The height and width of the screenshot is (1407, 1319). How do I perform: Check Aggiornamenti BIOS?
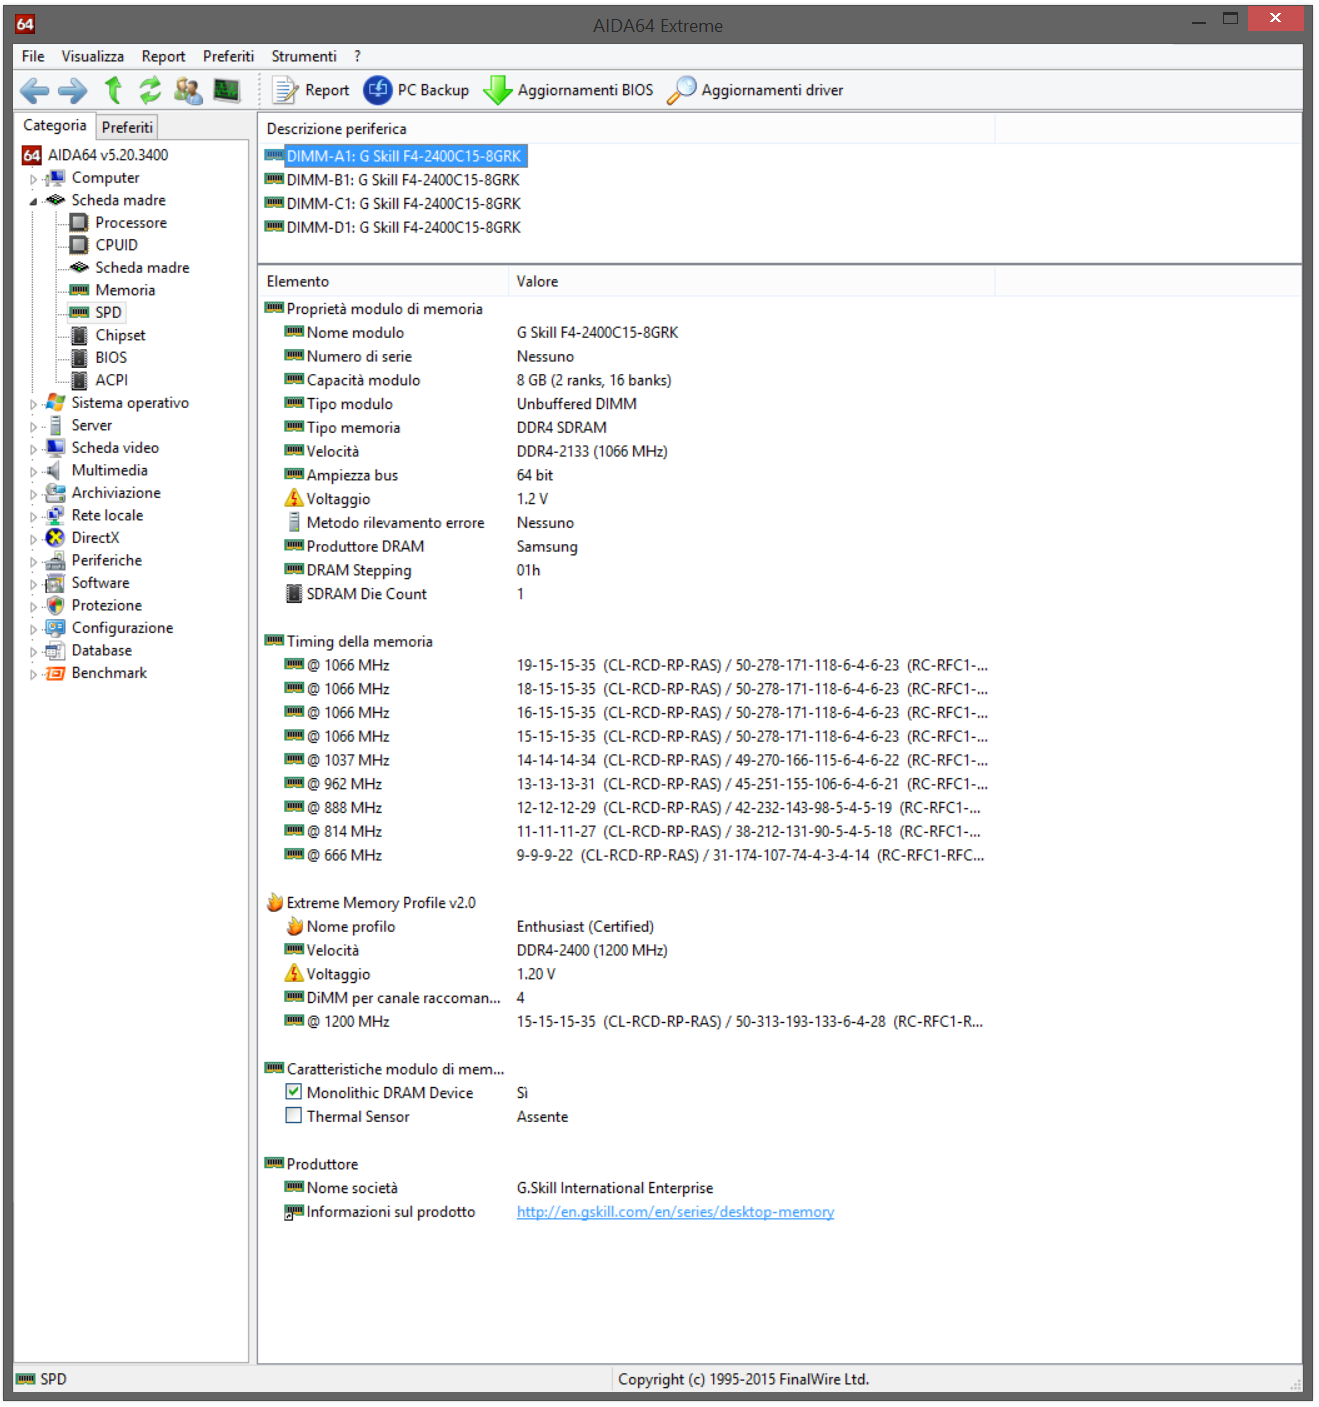568,90
